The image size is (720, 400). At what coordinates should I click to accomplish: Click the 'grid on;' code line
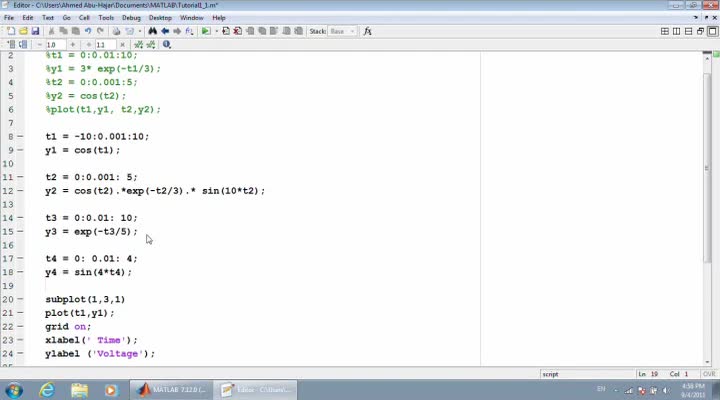[x=68, y=327]
